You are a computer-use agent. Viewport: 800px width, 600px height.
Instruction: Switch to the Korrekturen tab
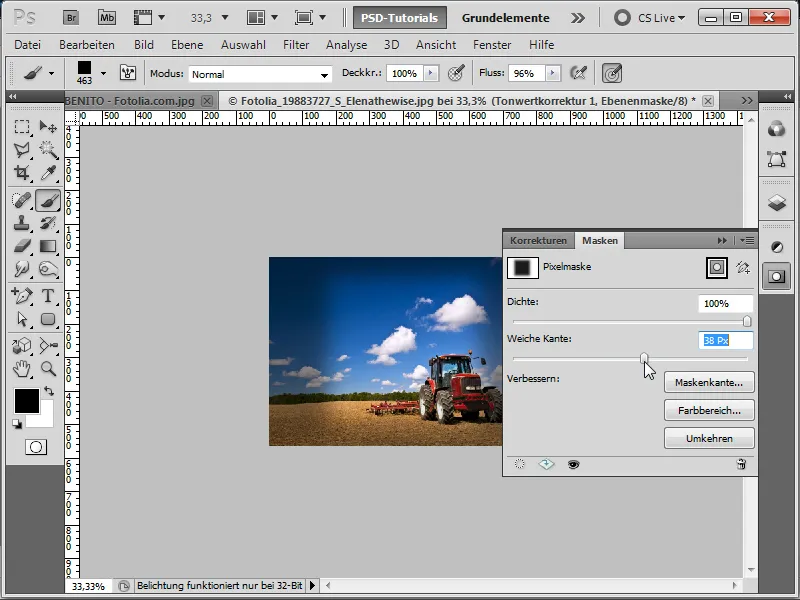(x=538, y=240)
